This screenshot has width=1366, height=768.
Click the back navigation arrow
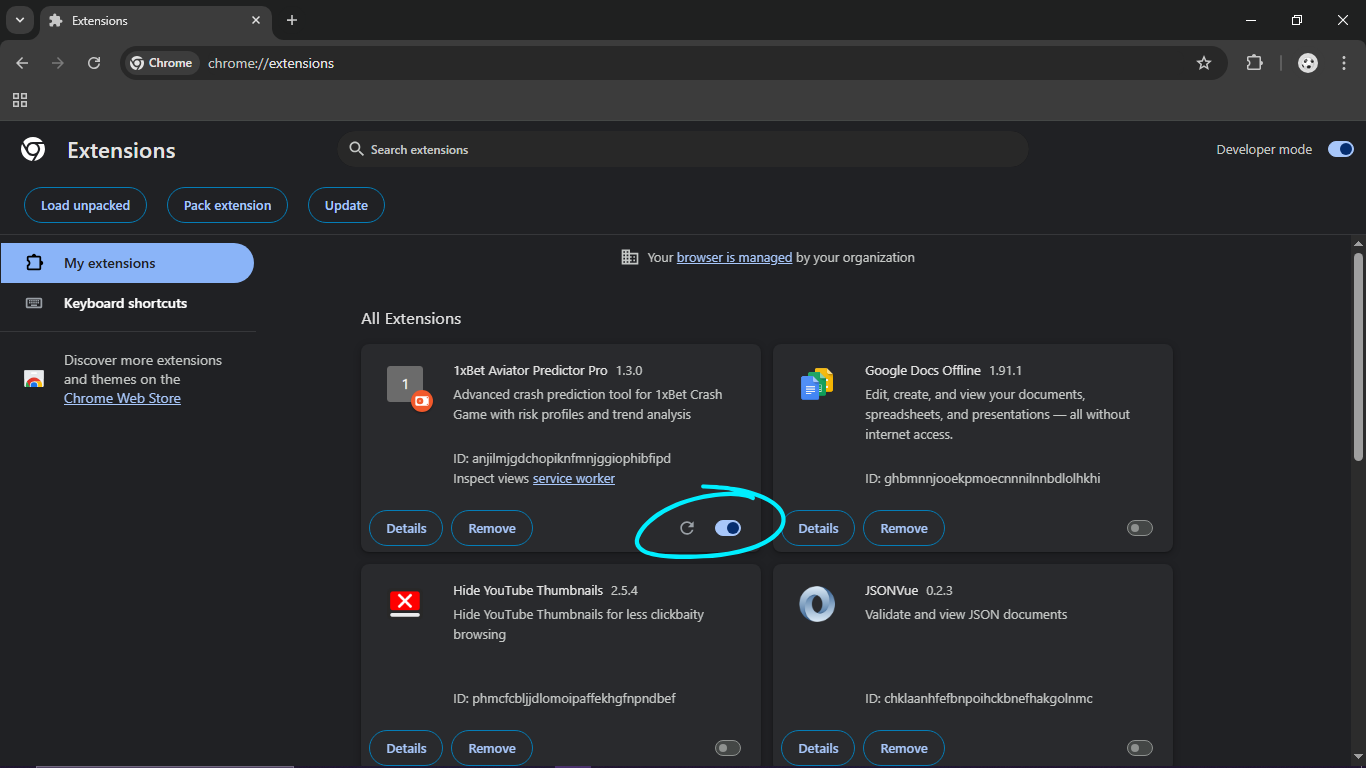coord(22,63)
